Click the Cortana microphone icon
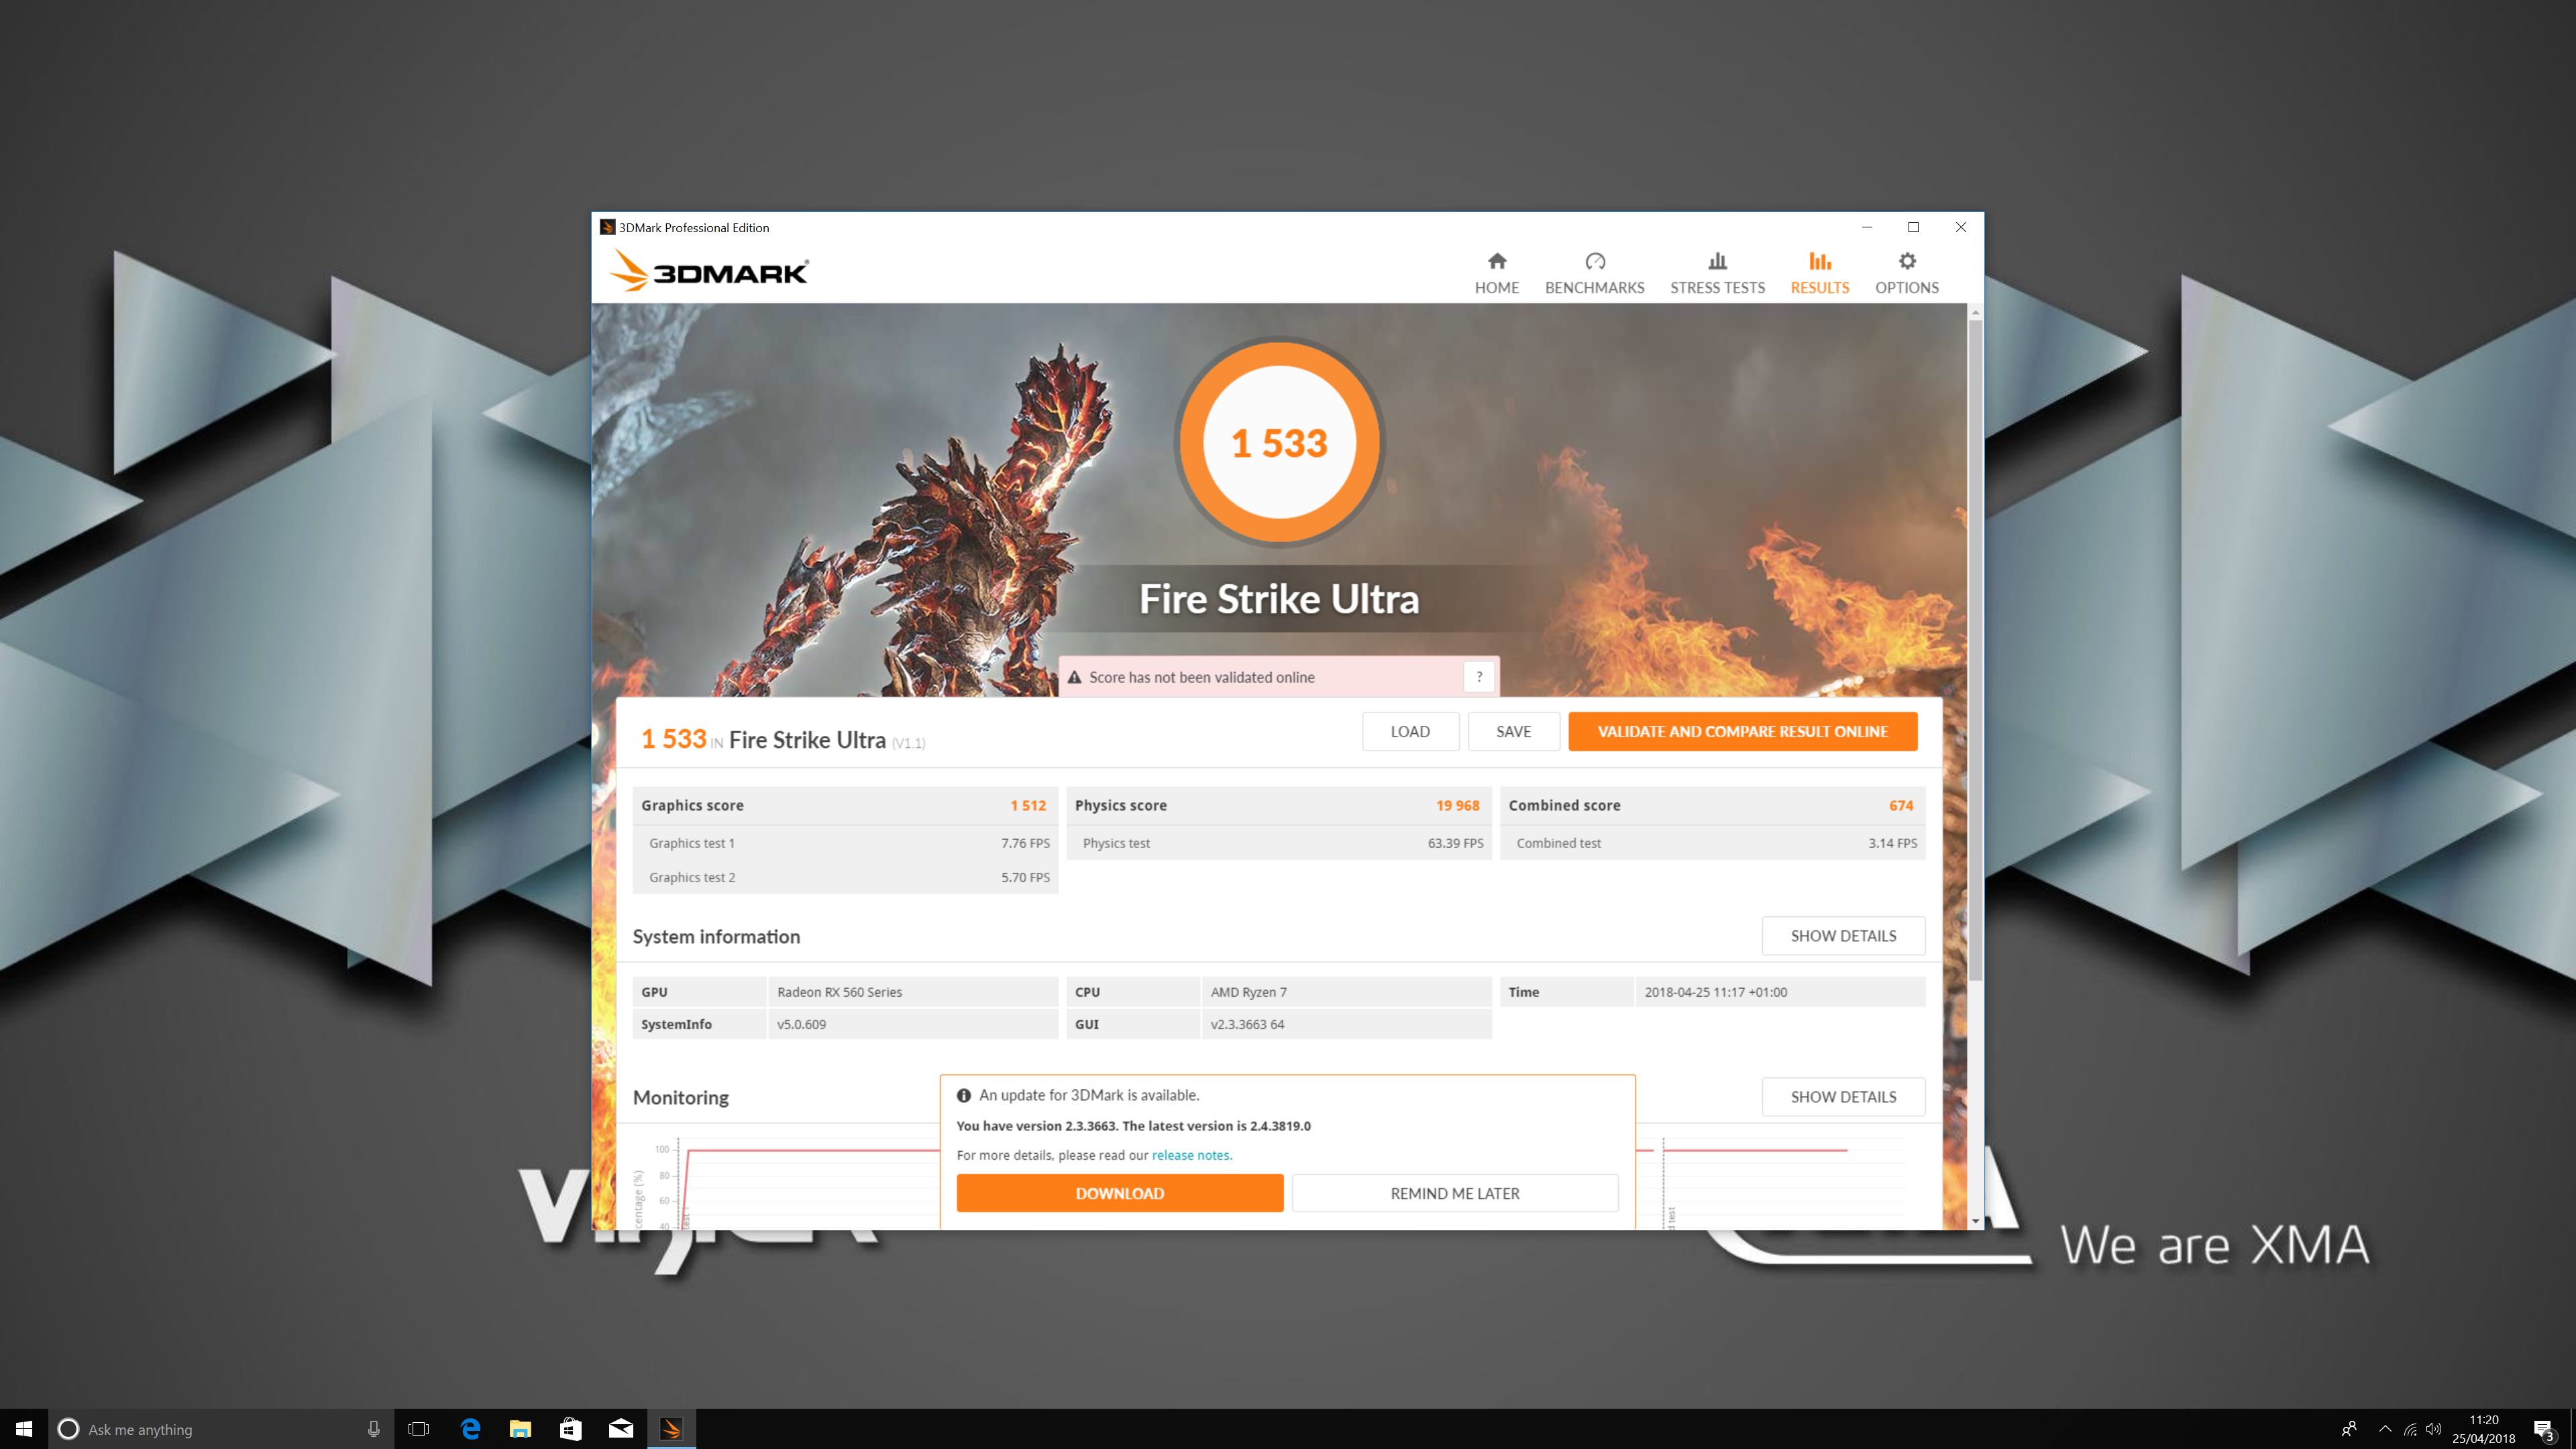This screenshot has height=1449, width=2576. (x=373, y=1428)
